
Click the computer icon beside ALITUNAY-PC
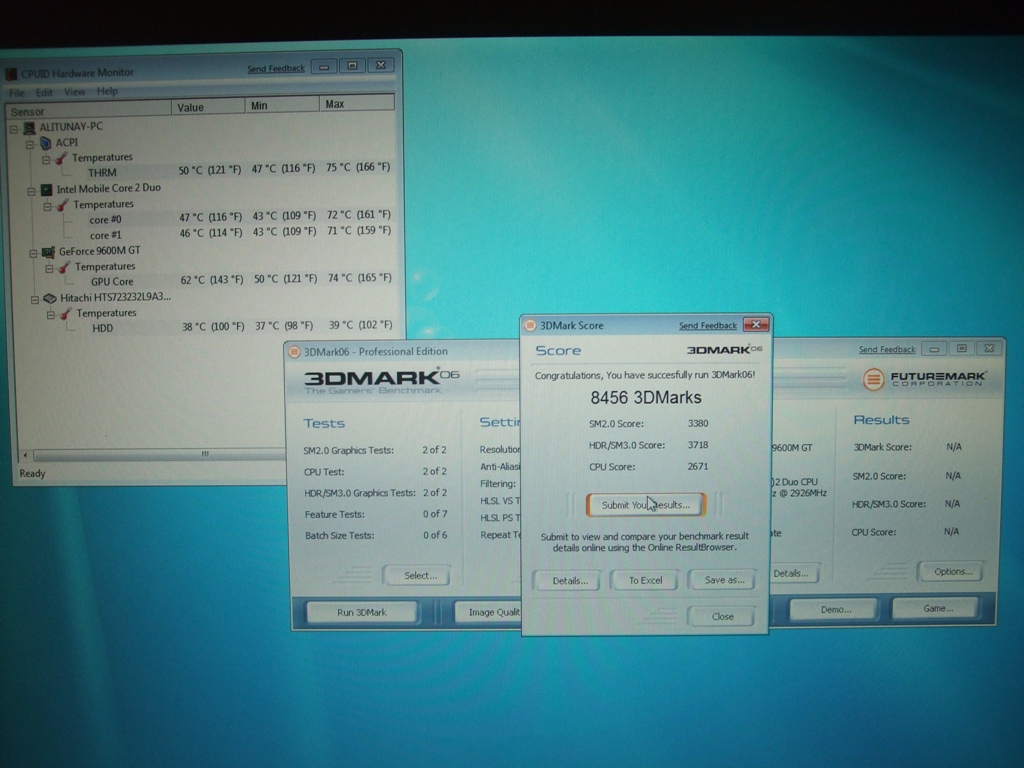click(29, 127)
